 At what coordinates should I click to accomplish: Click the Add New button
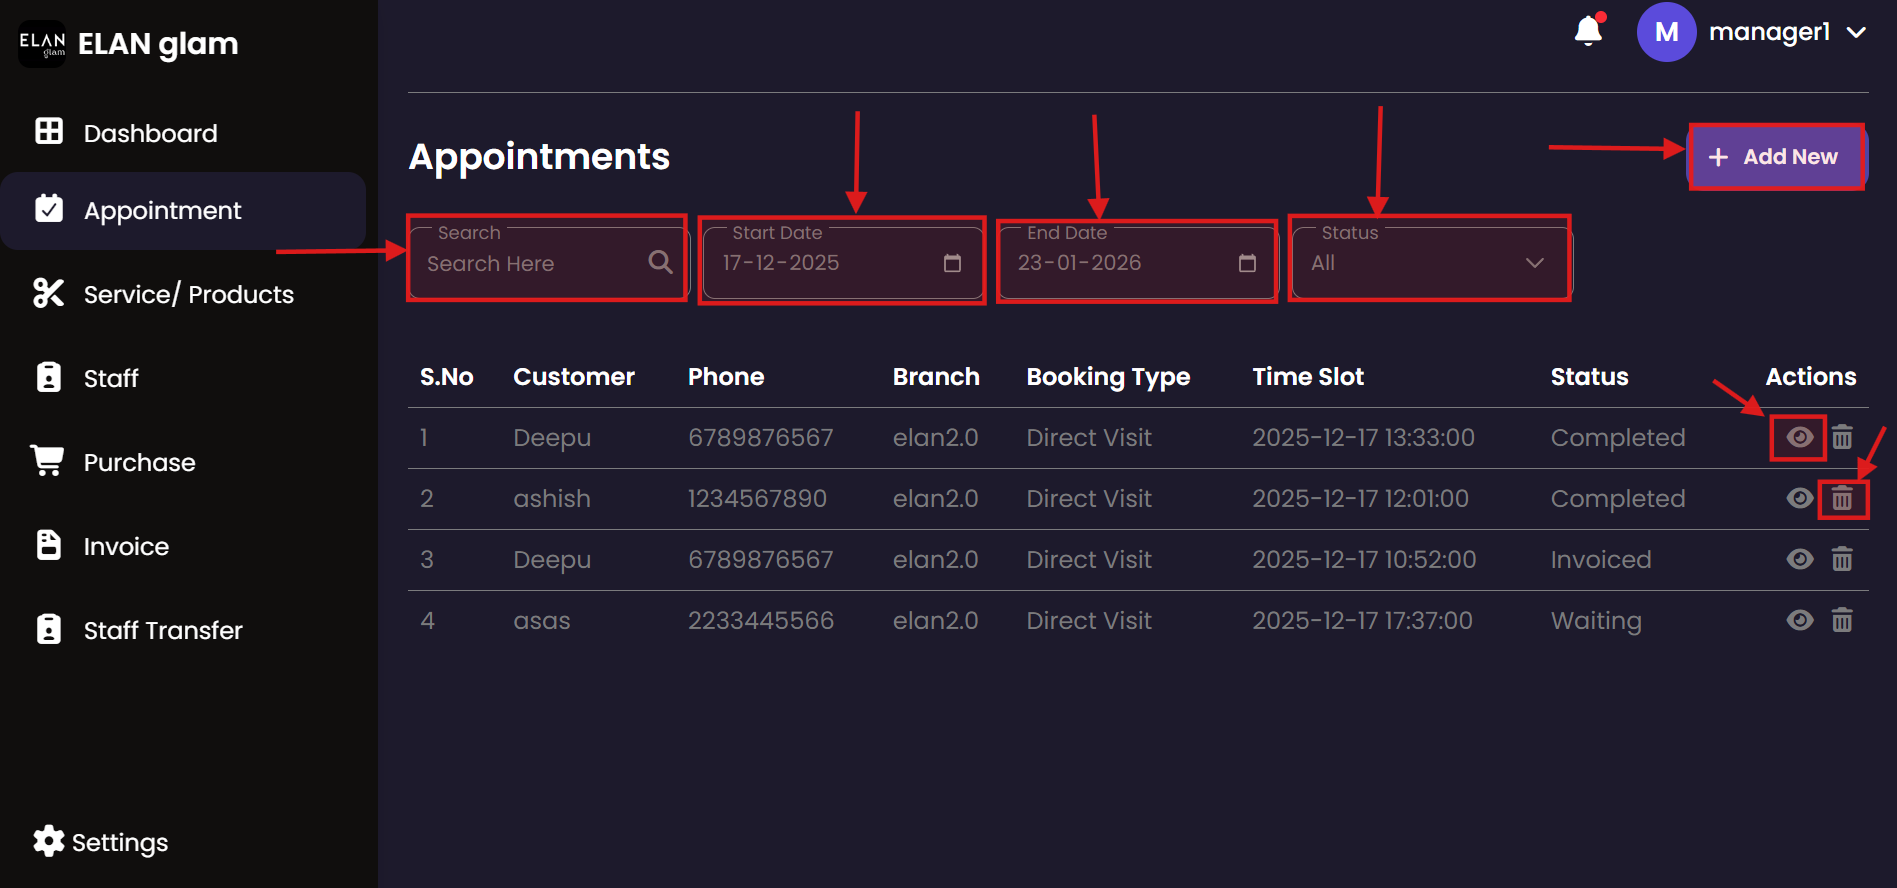[x=1775, y=157]
